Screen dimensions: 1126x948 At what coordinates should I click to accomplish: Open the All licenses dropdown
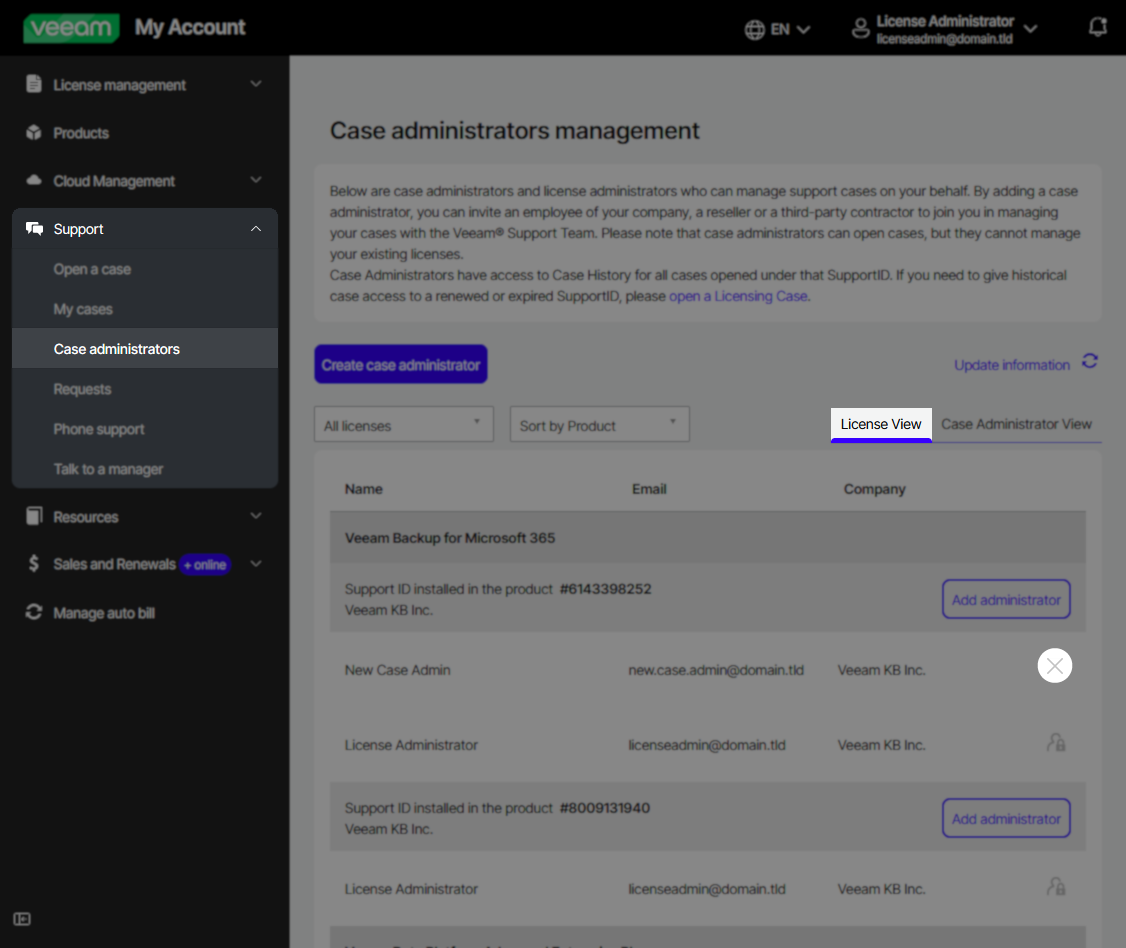403,424
